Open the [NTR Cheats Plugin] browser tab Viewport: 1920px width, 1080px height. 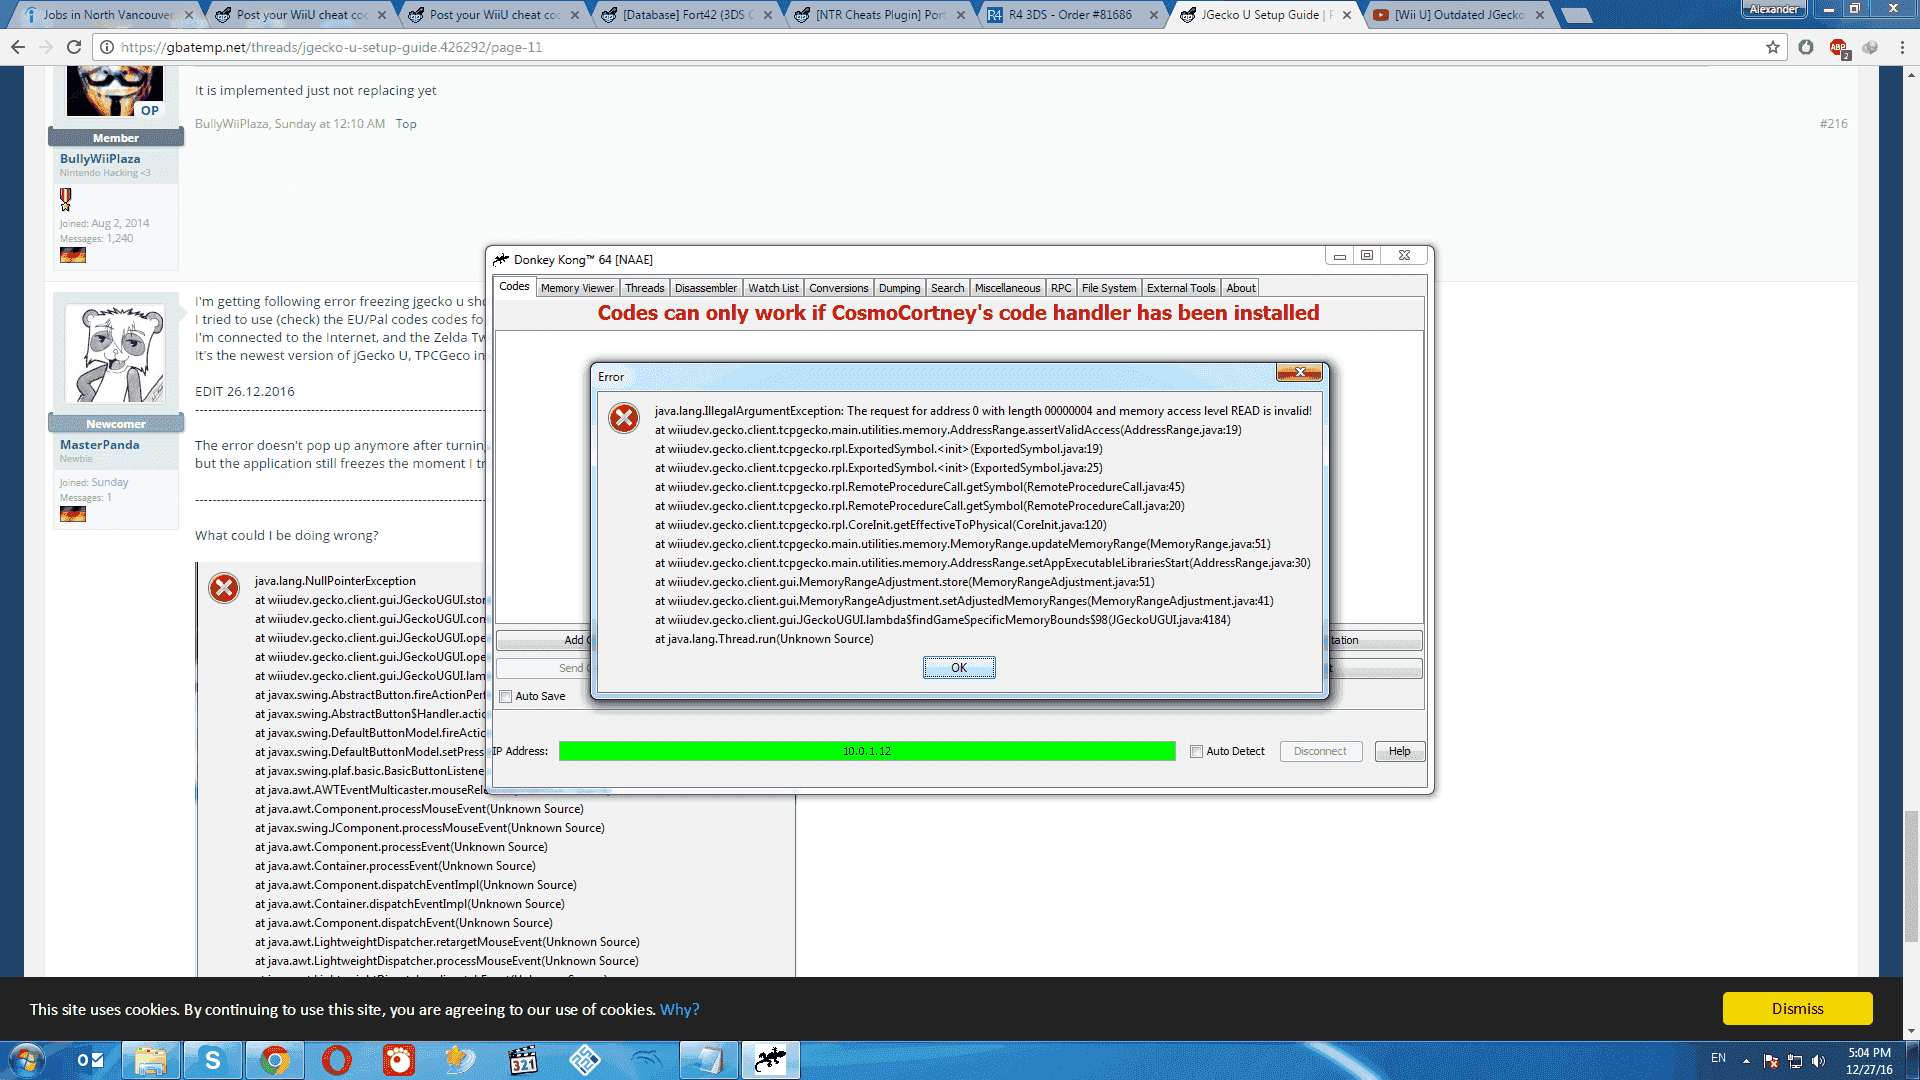(882, 15)
